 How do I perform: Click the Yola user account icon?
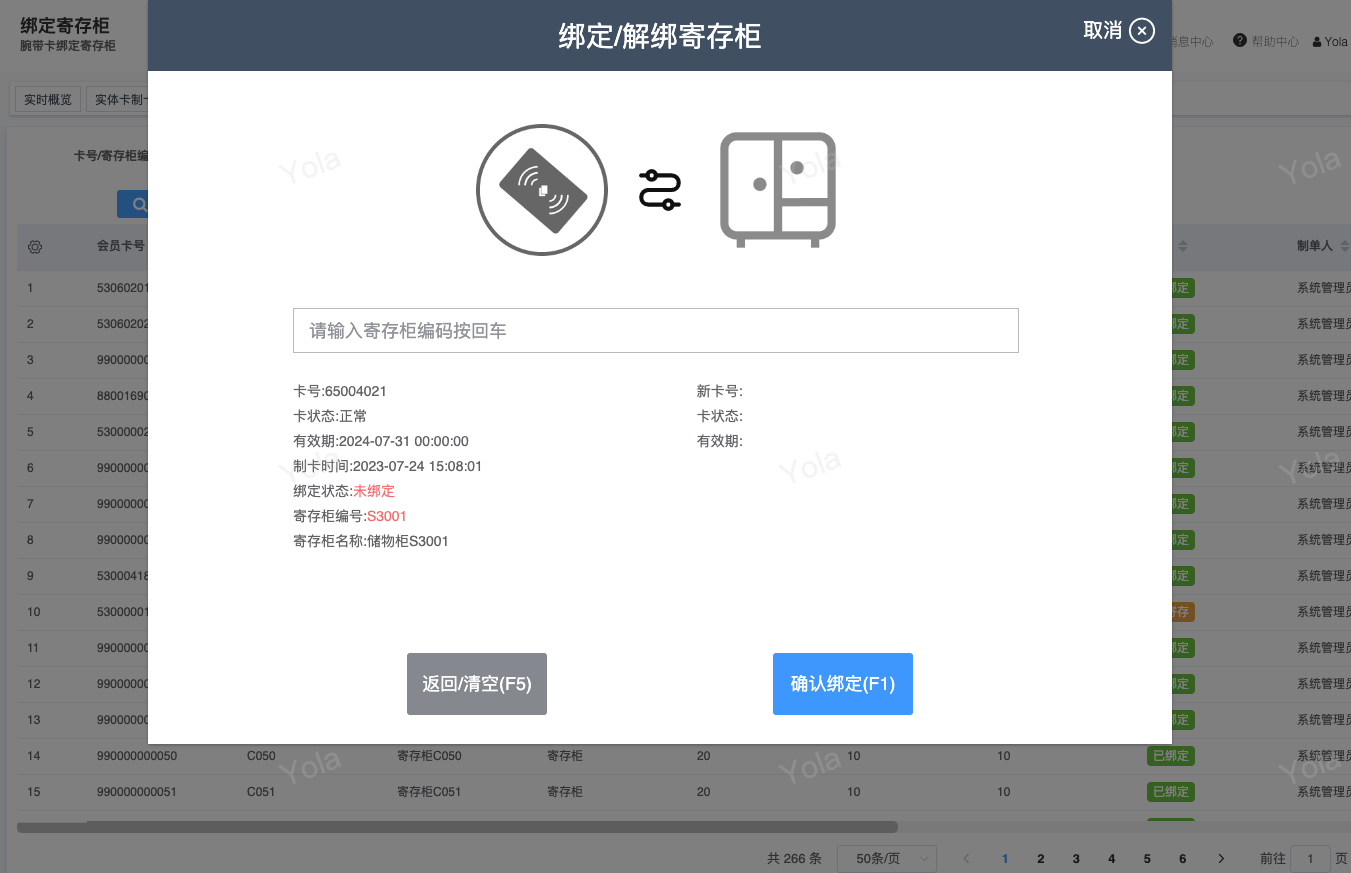coord(1317,42)
